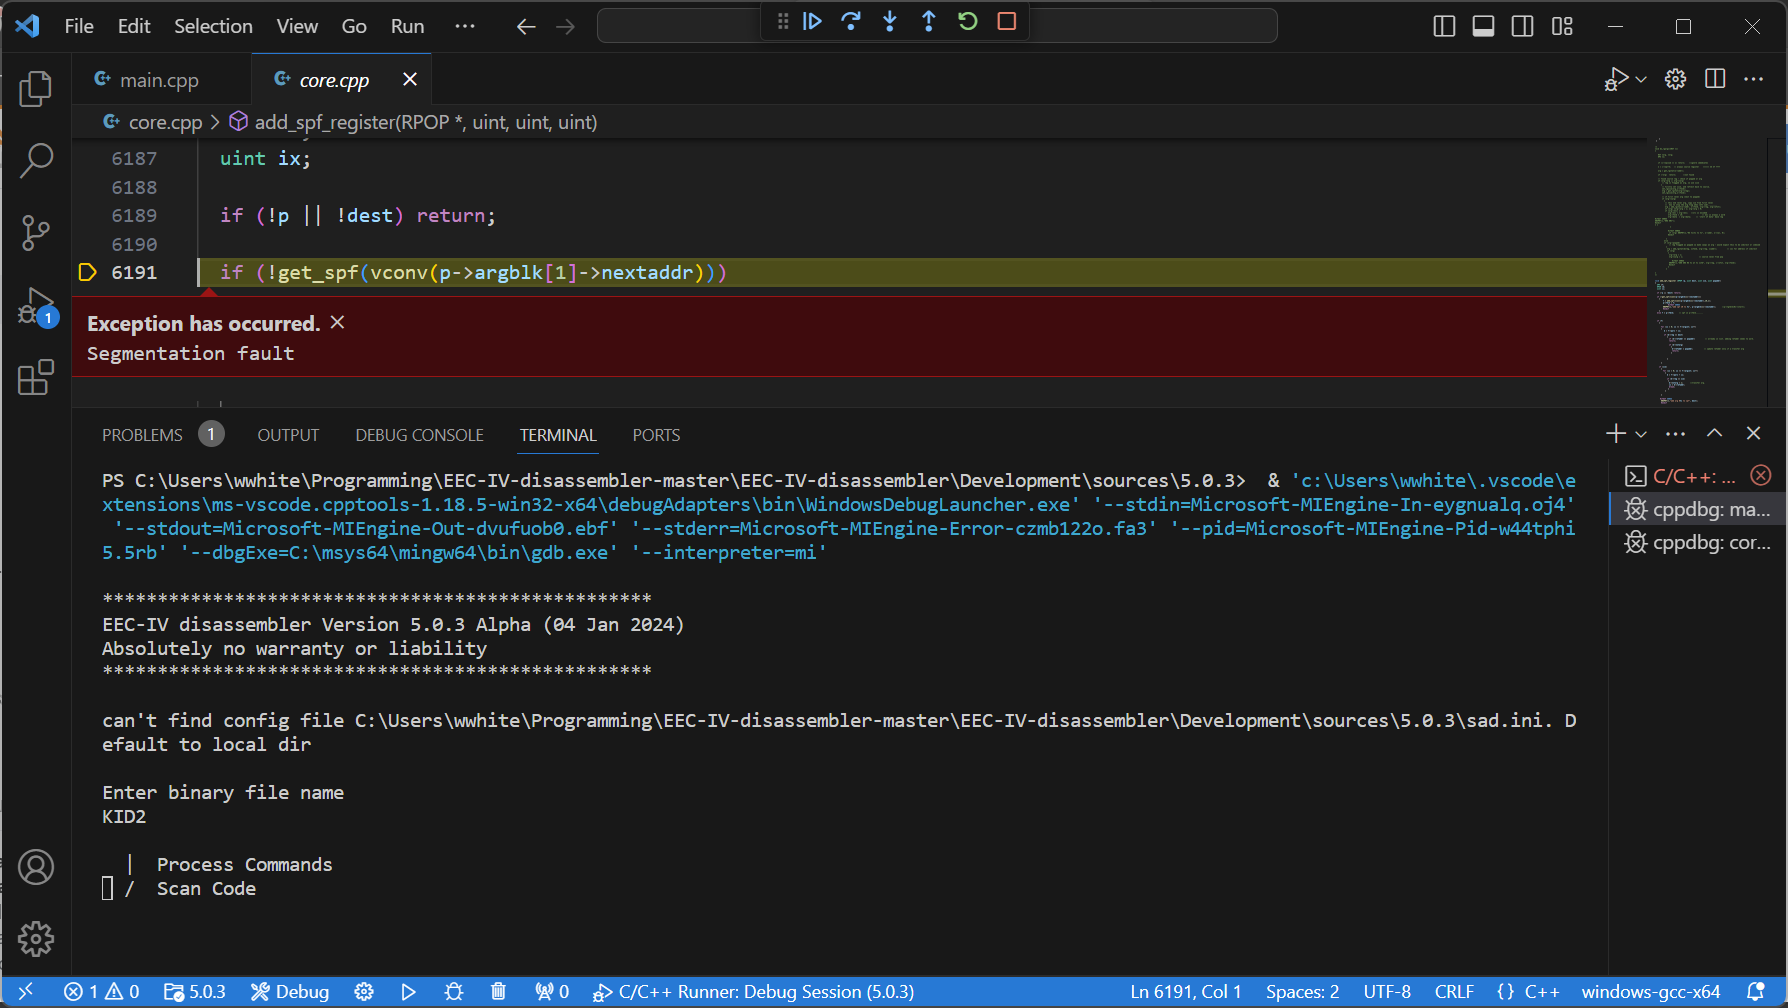Maximize the panel with the chevron up
This screenshot has width=1788, height=1008.
click(1714, 433)
